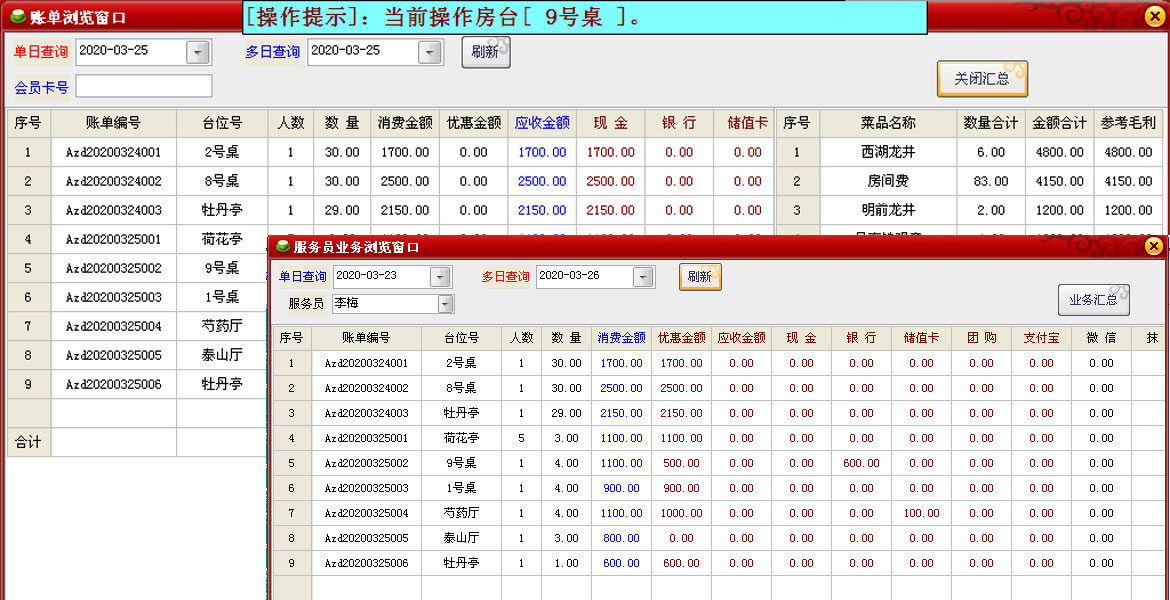Open 多日查询 date dropdown in 账单浏览窗口
The width and height of the screenshot is (1170, 600).
[429, 51]
